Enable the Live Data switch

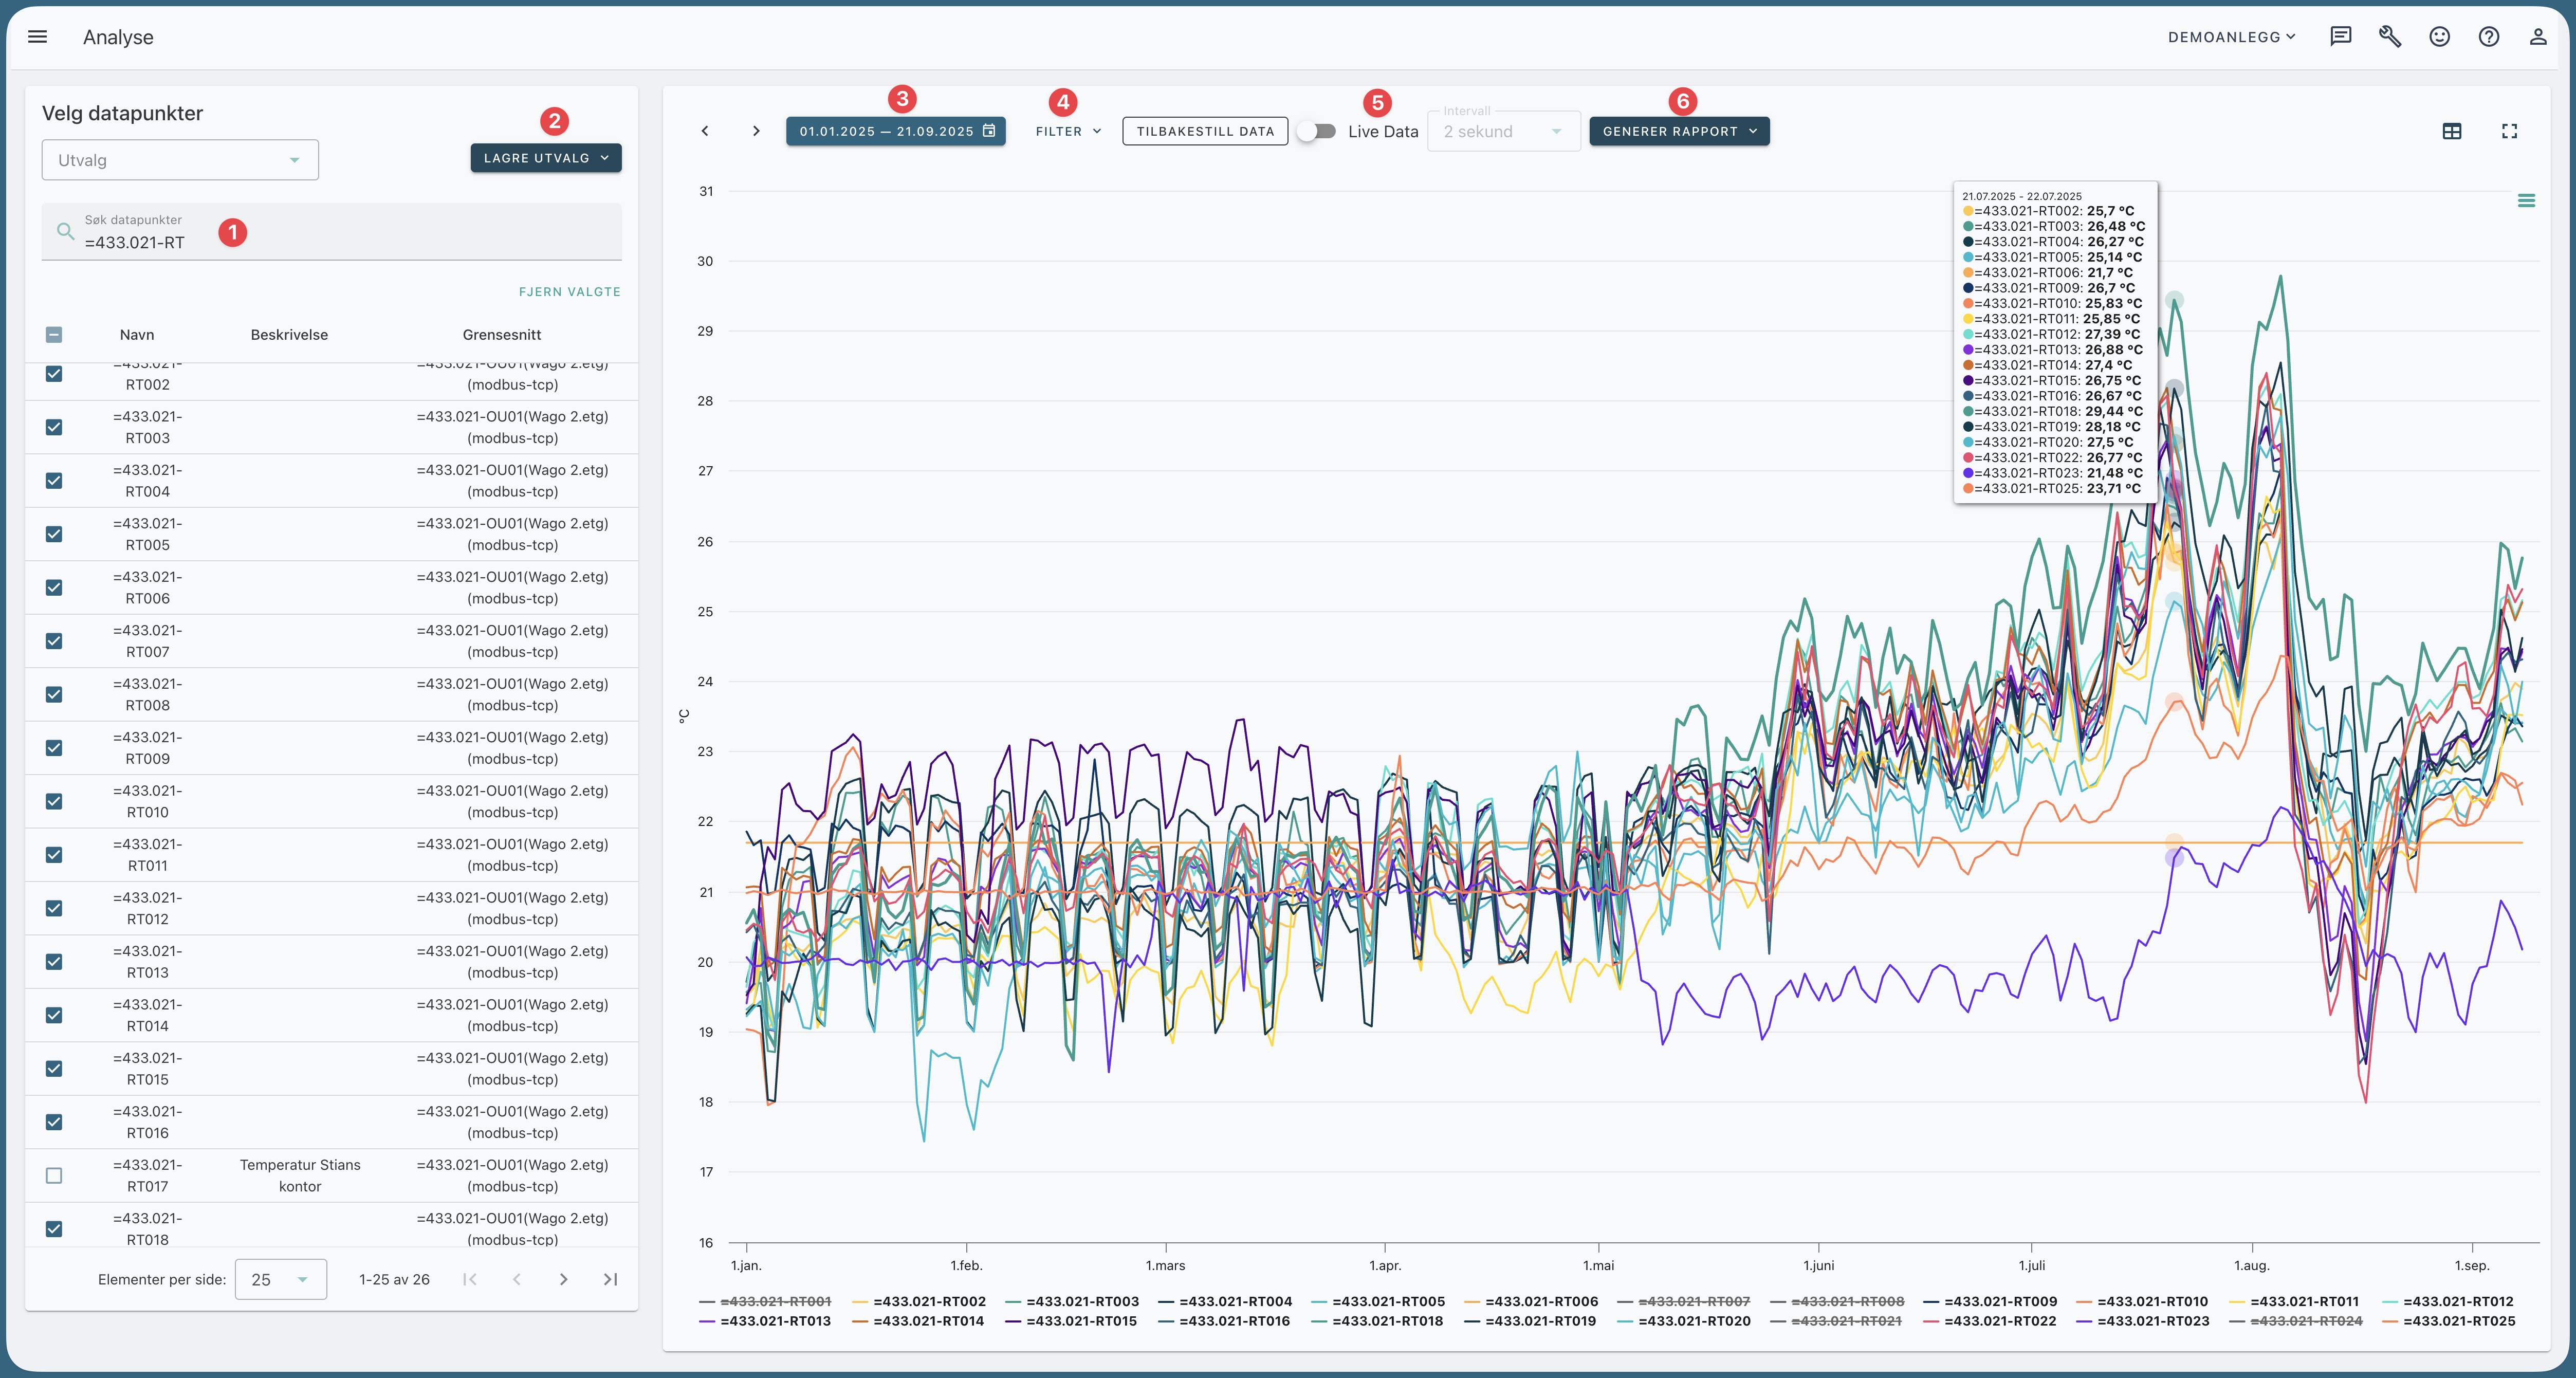[x=1316, y=131]
